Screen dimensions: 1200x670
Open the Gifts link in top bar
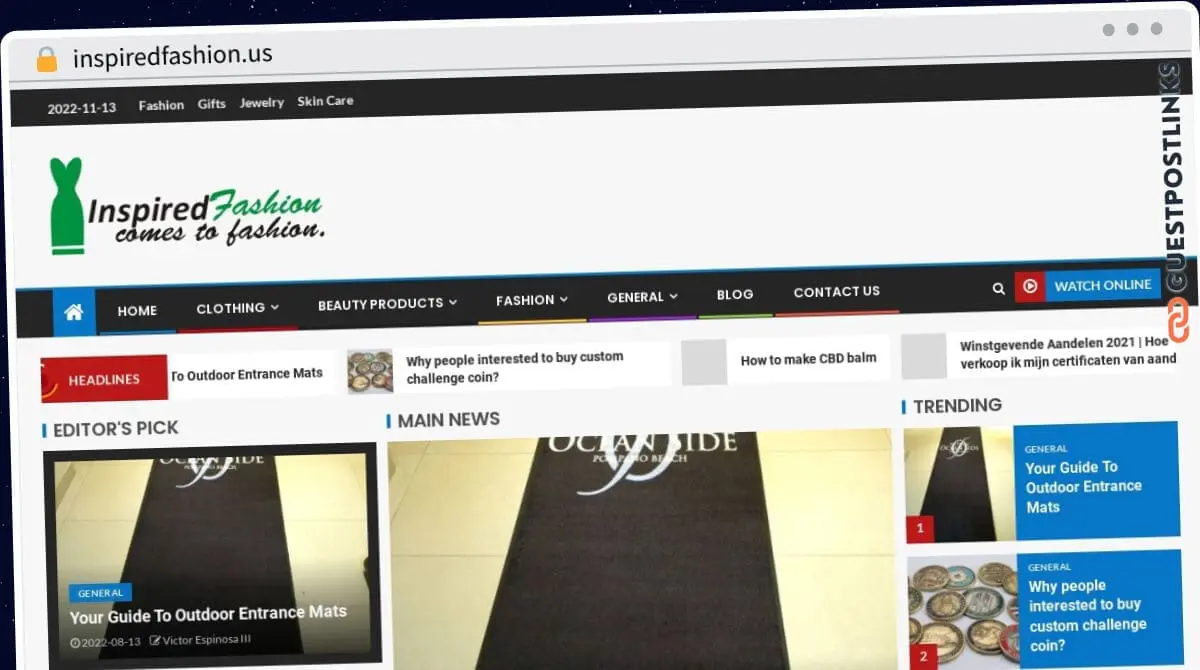coord(211,104)
